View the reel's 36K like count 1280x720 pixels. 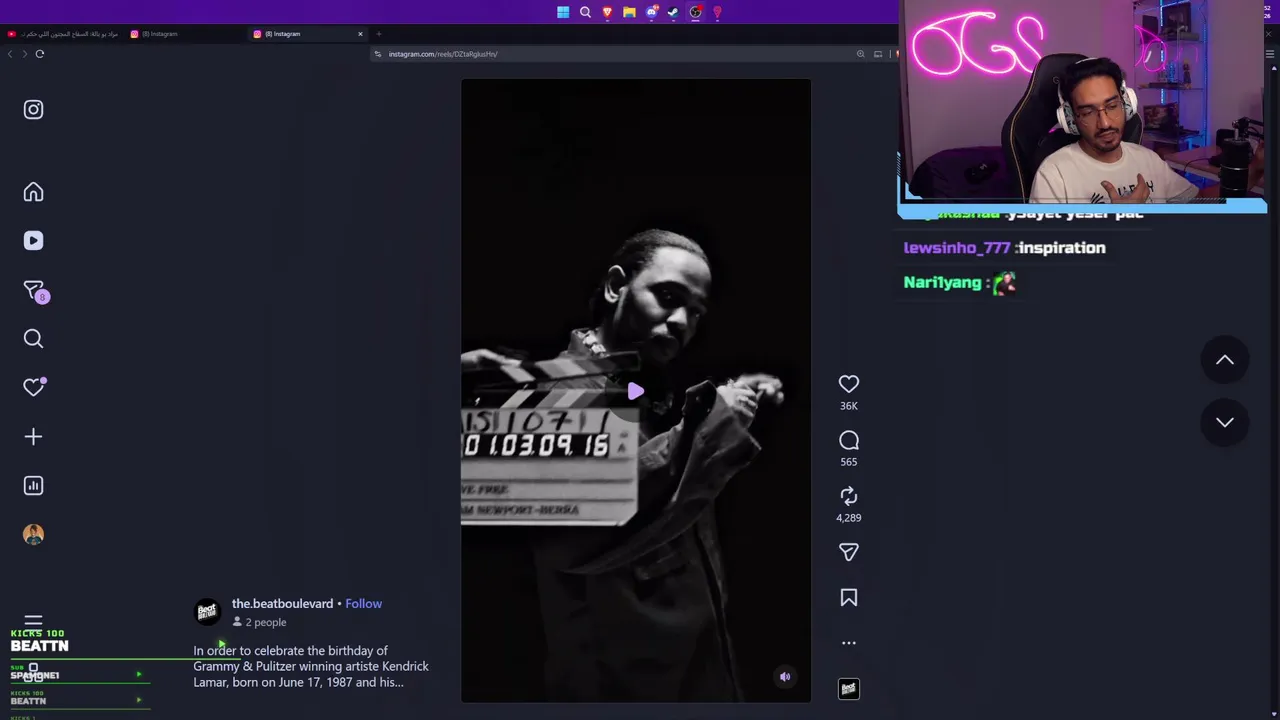click(x=849, y=406)
